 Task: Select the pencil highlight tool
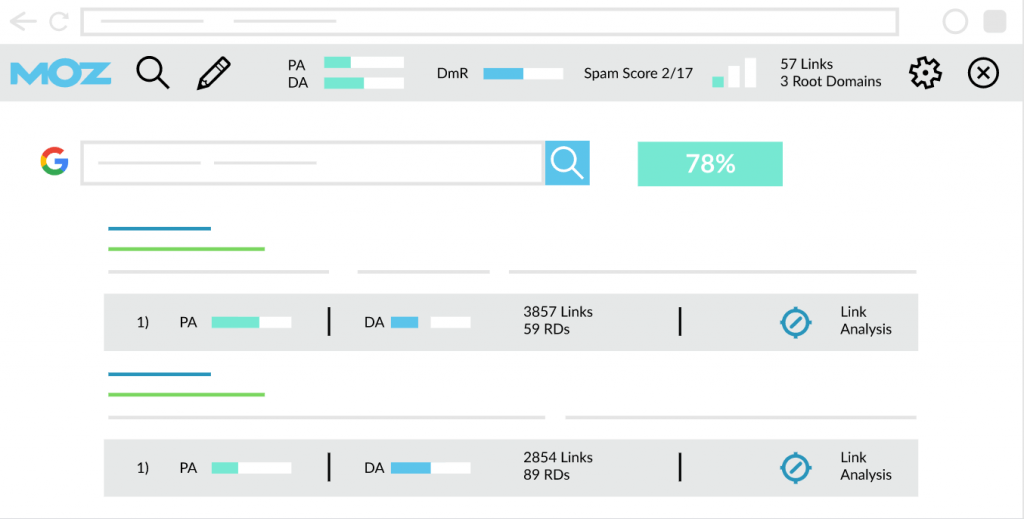coord(214,73)
